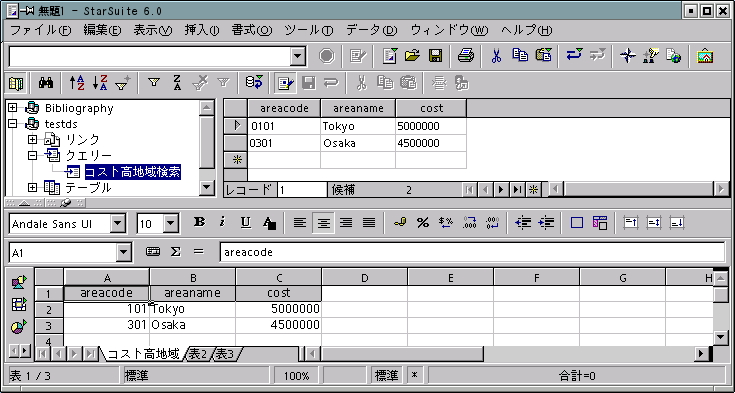Click the Sigma sum icon
This screenshot has width=735, height=393.
coord(175,252)
